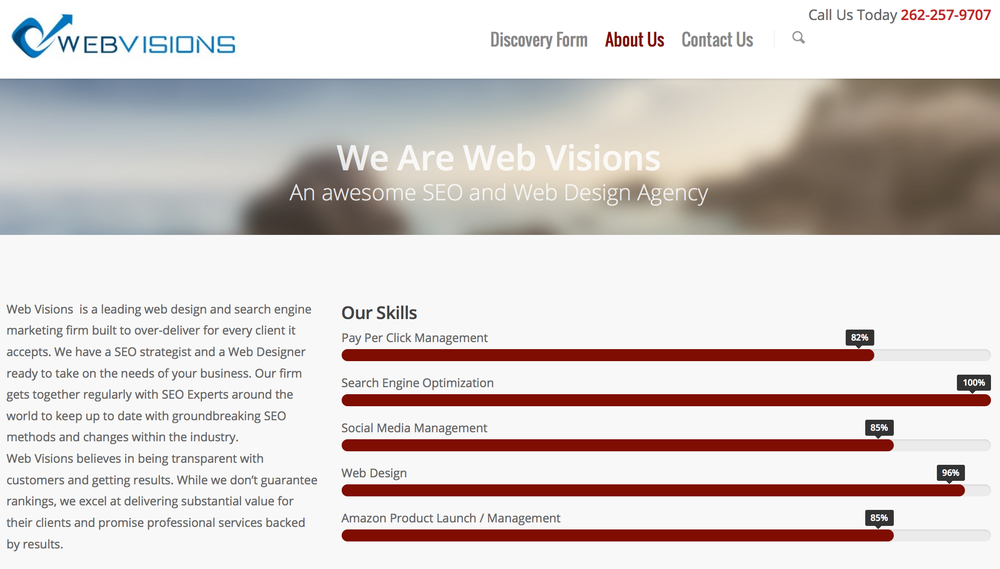Click the 'We Are Web Visions' banner heading

pos(498,158)
